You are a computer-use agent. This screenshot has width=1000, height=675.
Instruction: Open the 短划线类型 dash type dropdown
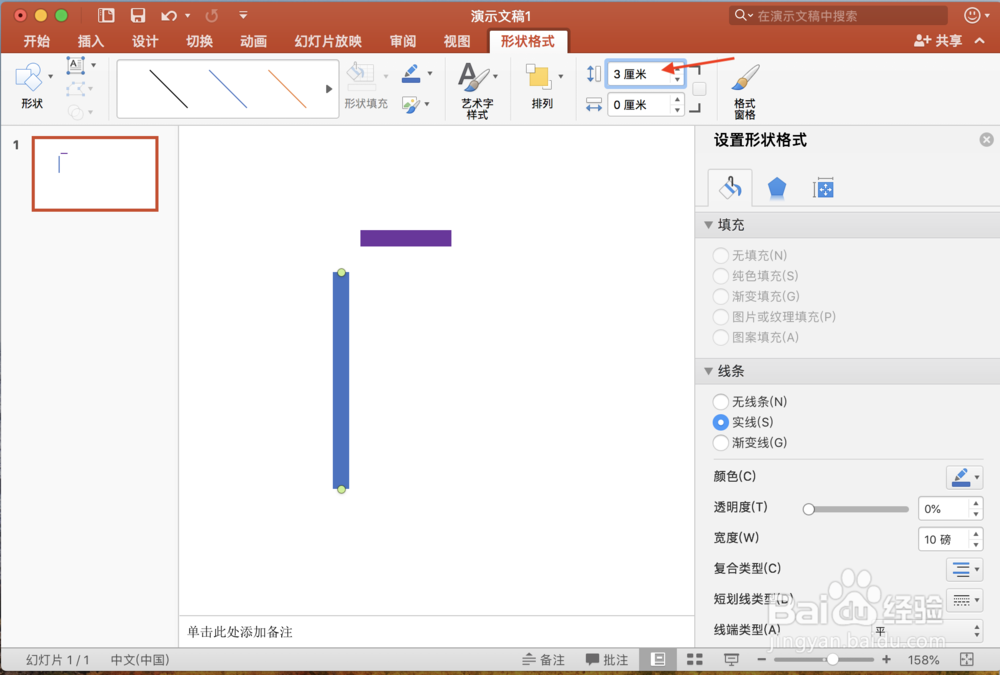(x=964, y=599)
